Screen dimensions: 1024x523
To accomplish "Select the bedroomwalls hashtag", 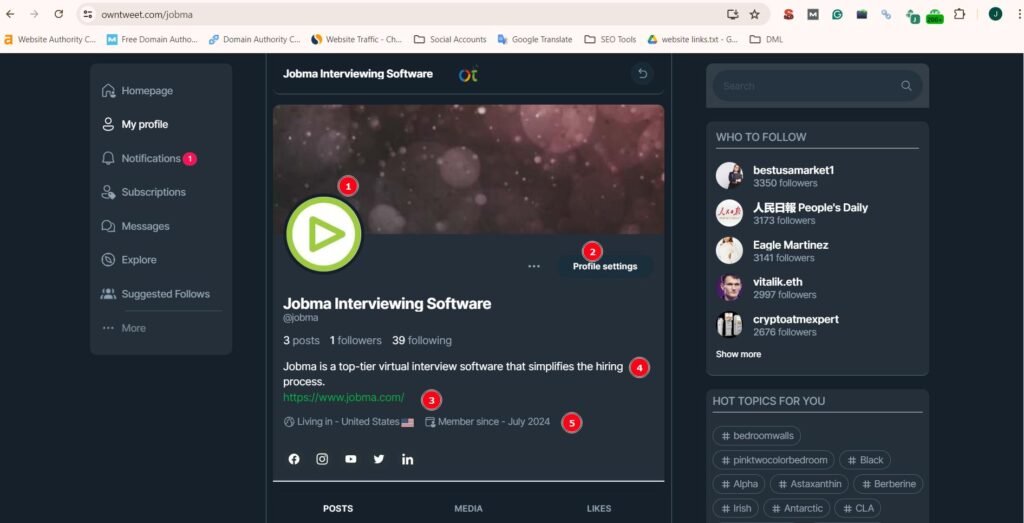I will click(x=757, y=436).
